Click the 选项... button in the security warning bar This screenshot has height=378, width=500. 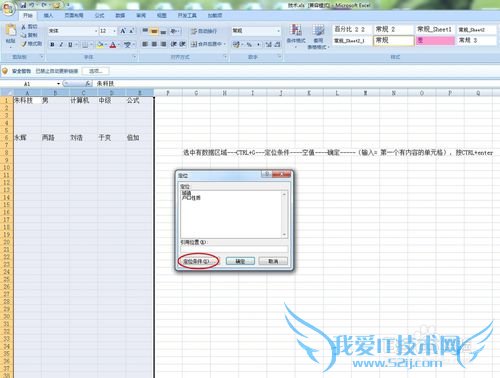point(96,71)
